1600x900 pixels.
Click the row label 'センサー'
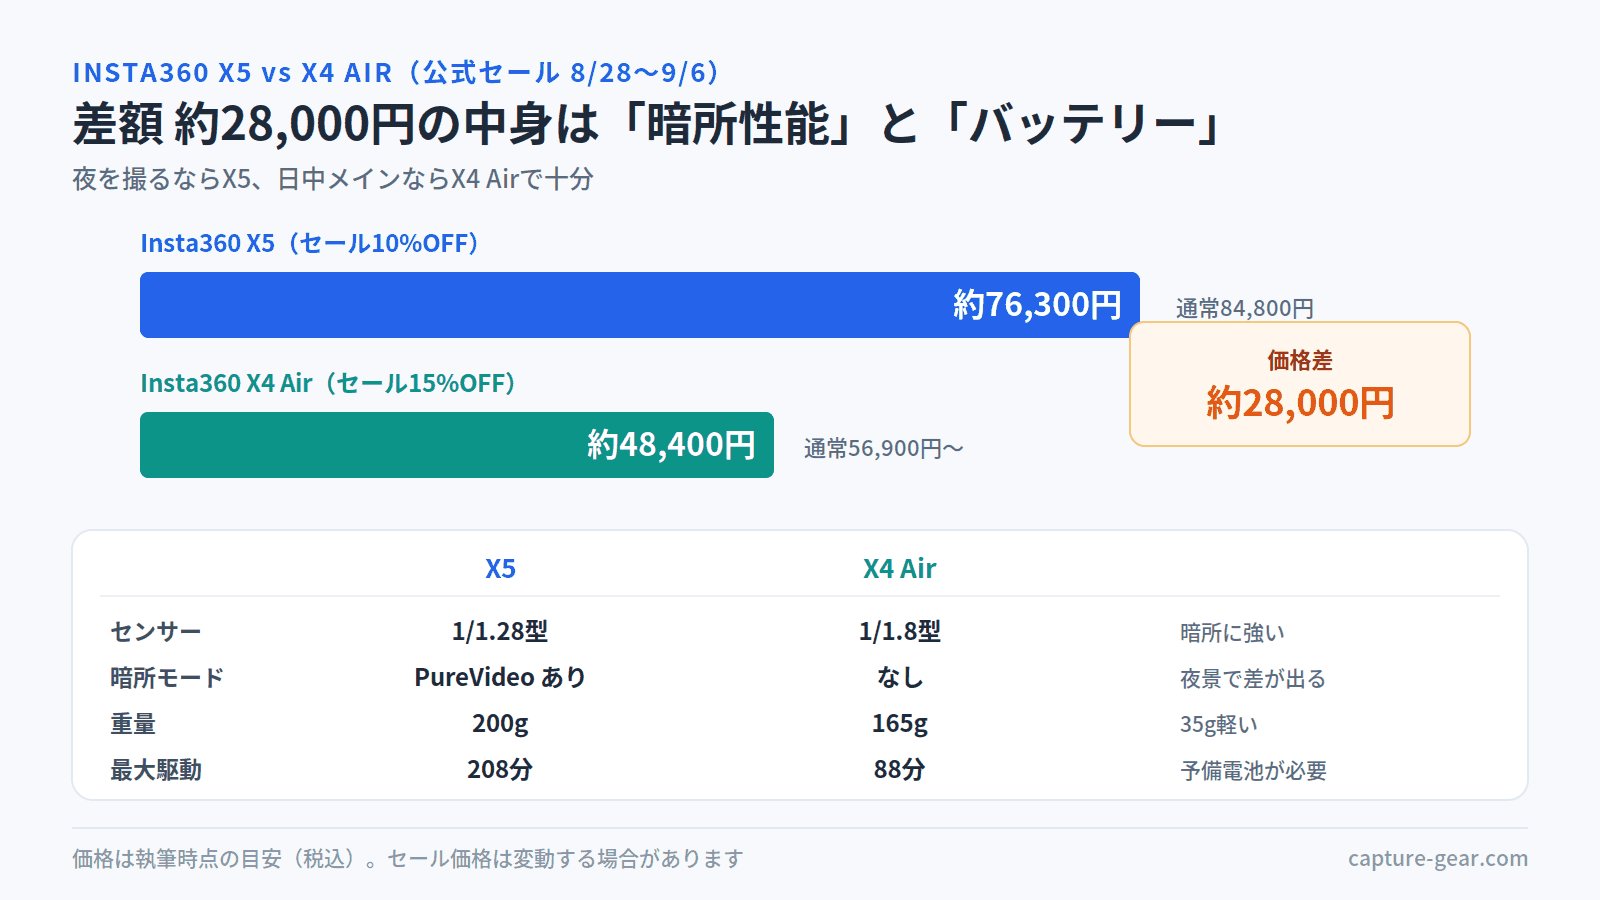[156, 631]
